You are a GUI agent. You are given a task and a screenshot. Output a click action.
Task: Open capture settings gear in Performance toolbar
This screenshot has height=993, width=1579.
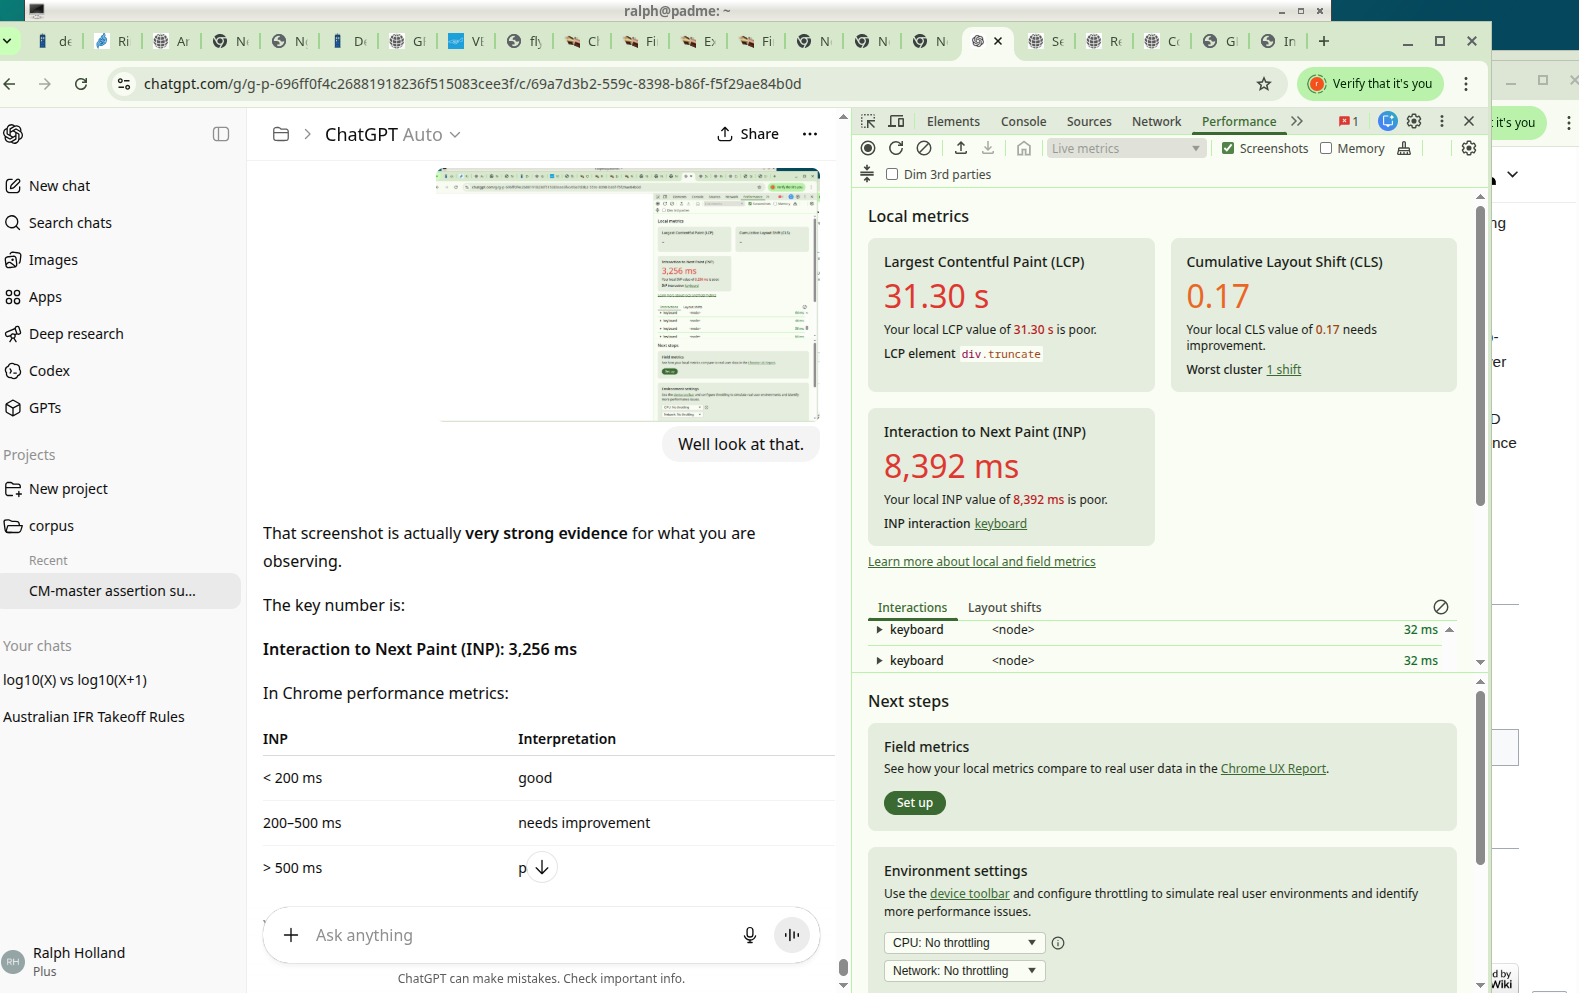tap(1468, 148)
